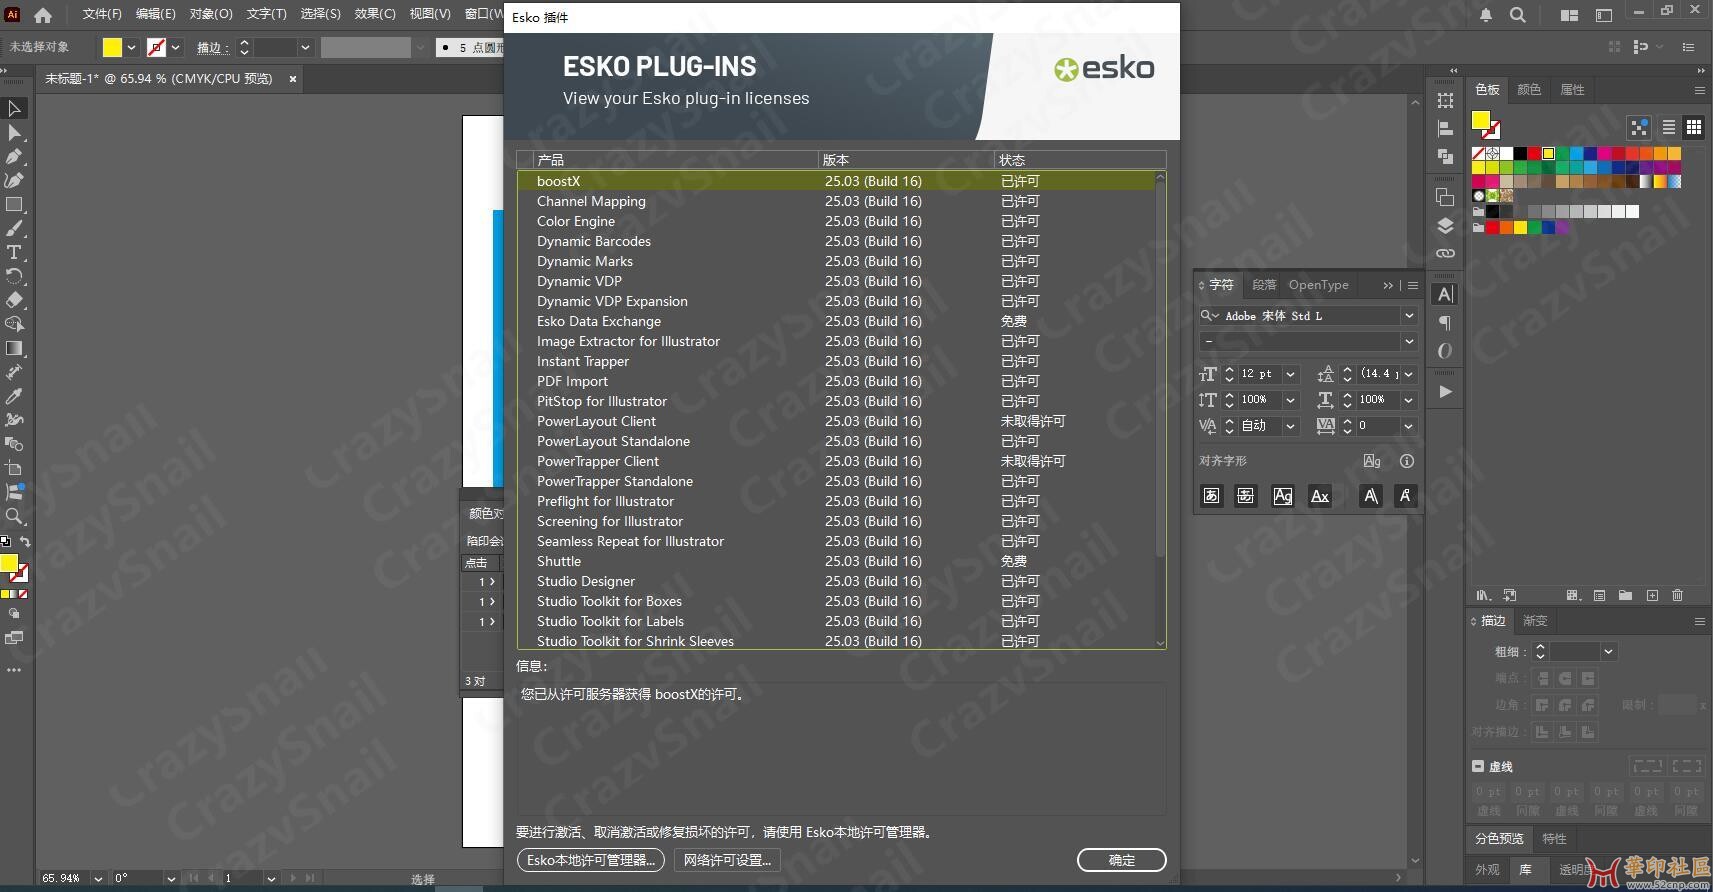Screen dimensions: 1713x892
Task: Switch Swatches panel to thumbnail grid view
Action: point(1694,127)
